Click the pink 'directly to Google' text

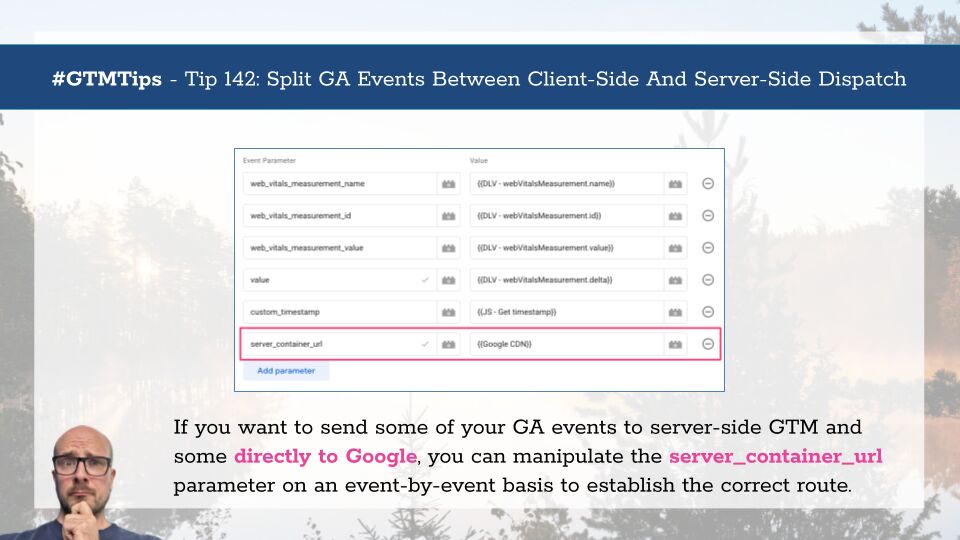(x=326, y=456)
